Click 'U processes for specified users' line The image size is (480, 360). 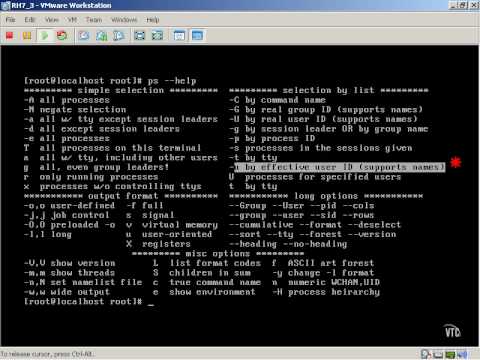click(x=315, y=177)
